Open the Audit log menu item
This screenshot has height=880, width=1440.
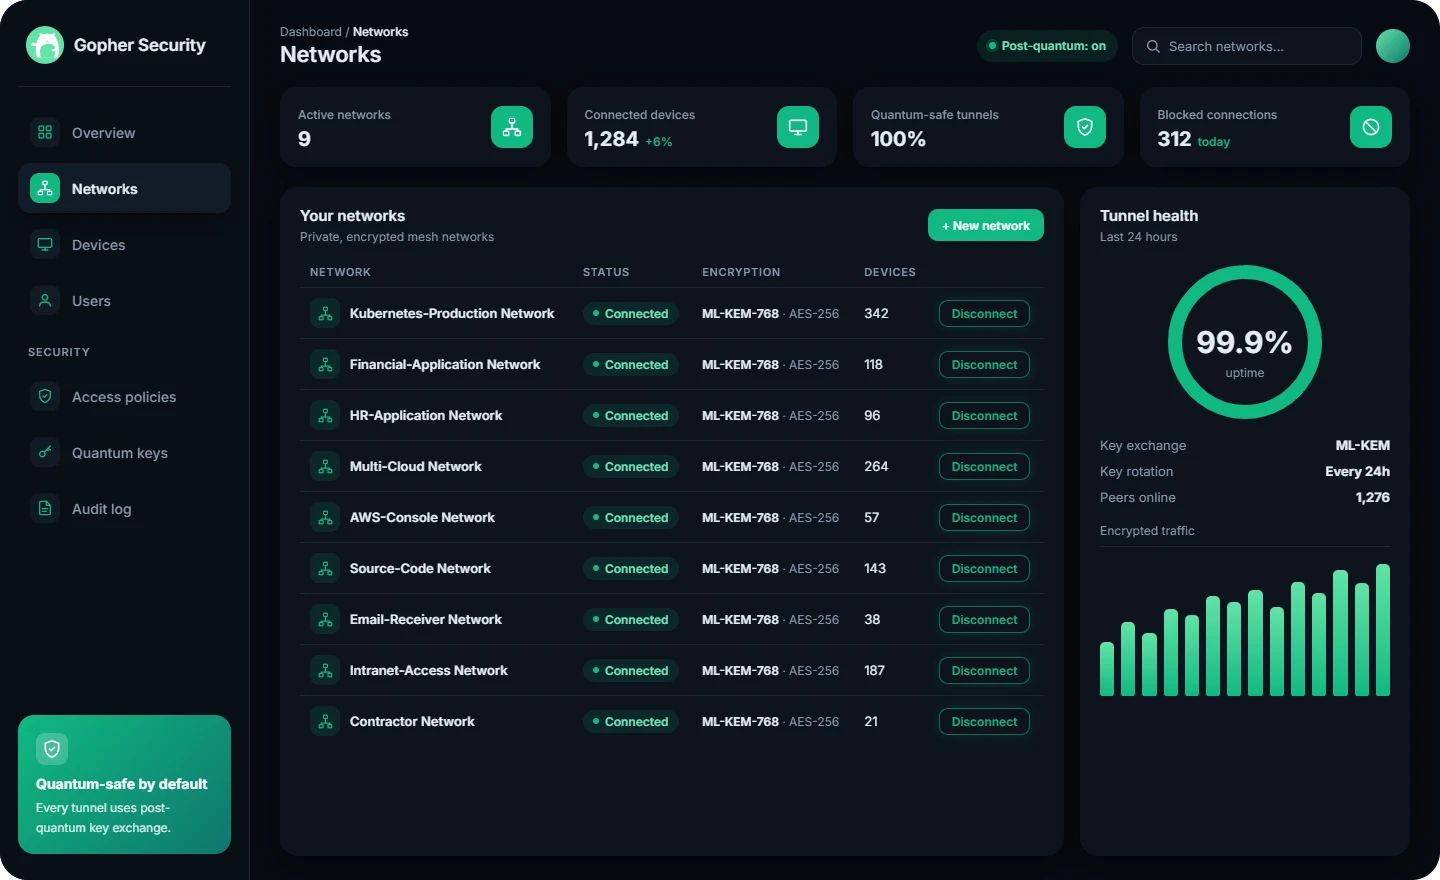coord(124,509)
